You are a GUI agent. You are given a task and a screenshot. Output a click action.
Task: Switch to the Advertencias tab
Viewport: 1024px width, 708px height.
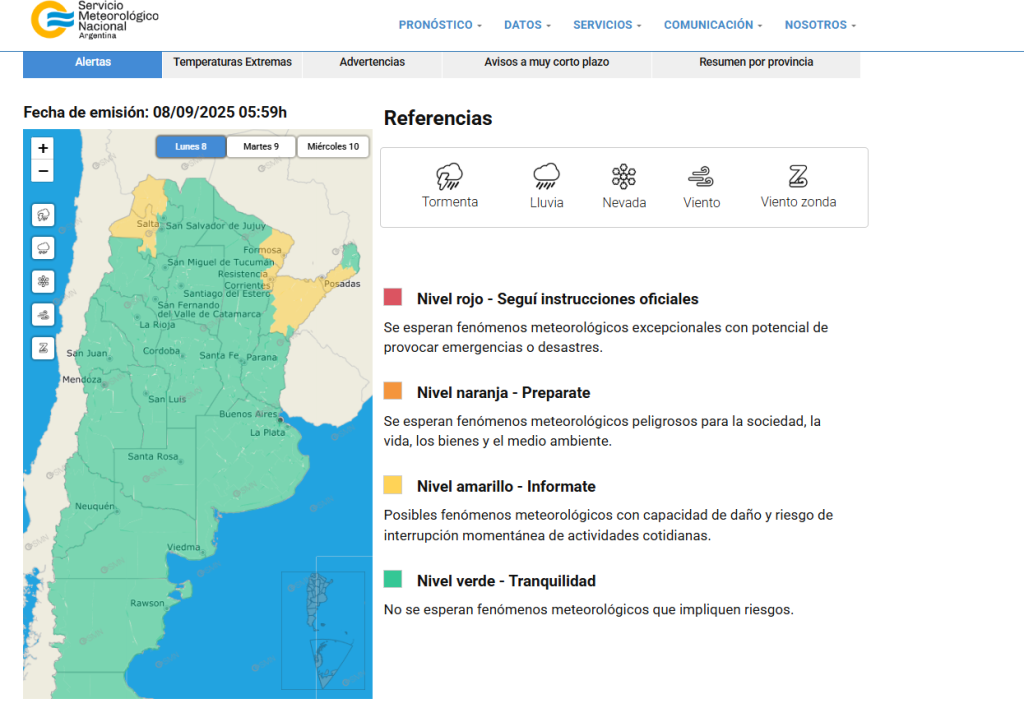tap(372, 62)
